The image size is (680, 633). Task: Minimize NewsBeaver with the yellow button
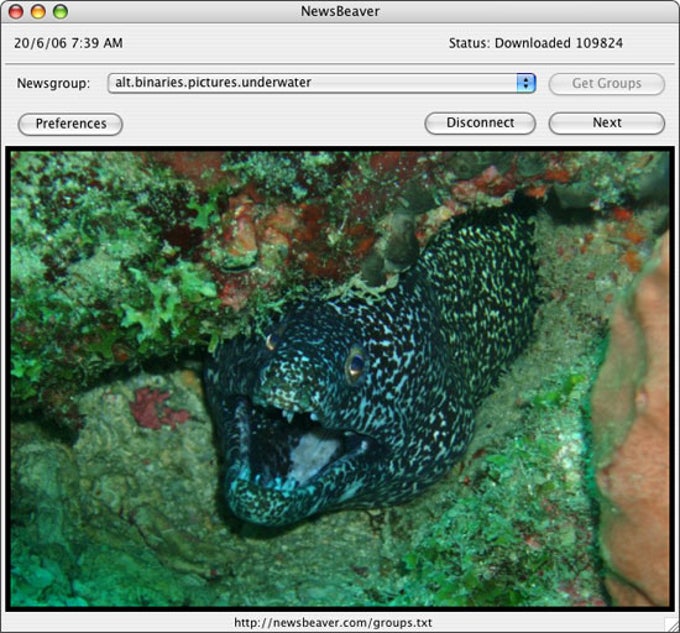point(38,12)
